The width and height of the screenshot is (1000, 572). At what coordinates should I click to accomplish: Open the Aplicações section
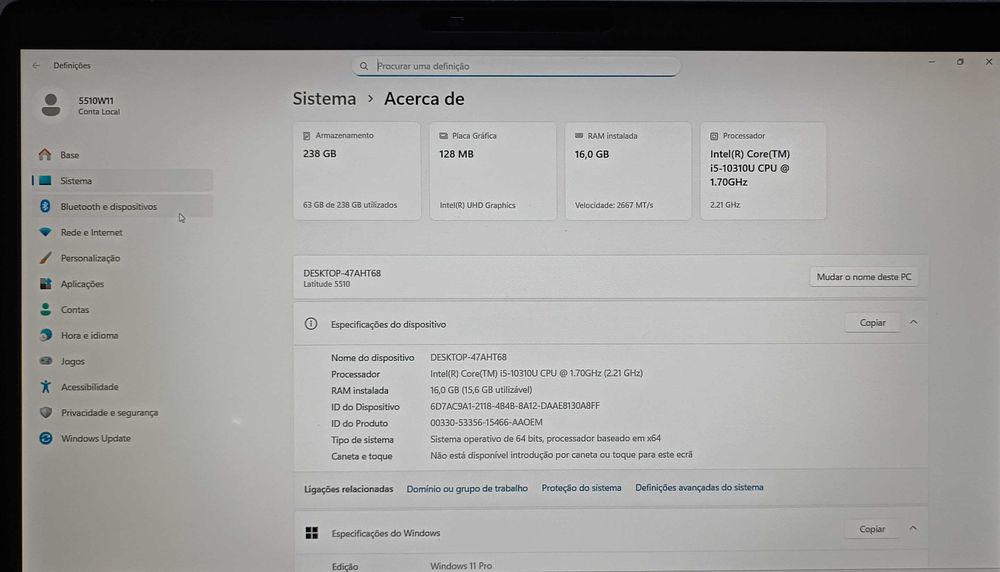pyautogui.click(x=122, y=284)
